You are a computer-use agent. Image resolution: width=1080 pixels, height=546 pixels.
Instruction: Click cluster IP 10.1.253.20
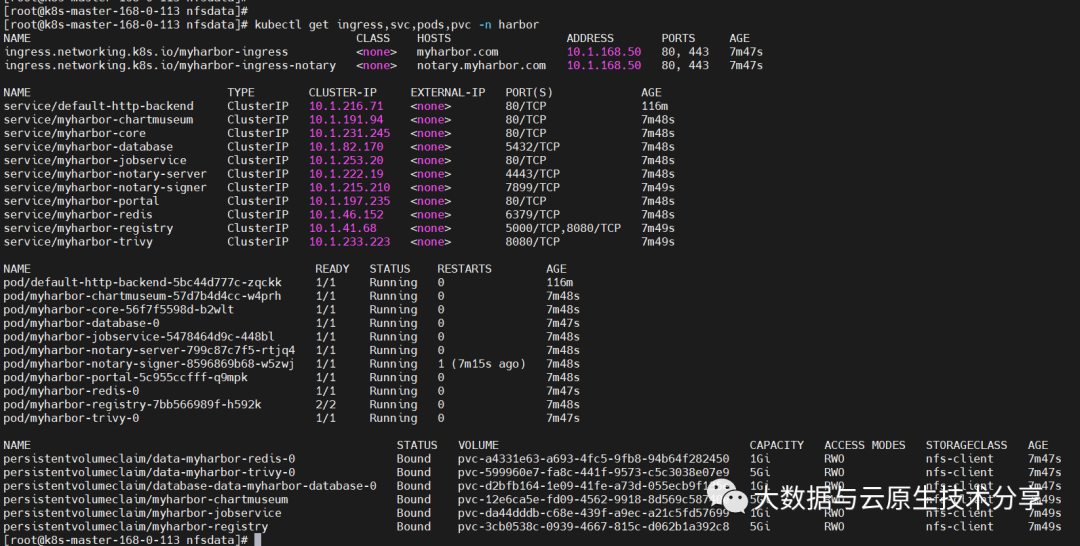pos(346,160)
